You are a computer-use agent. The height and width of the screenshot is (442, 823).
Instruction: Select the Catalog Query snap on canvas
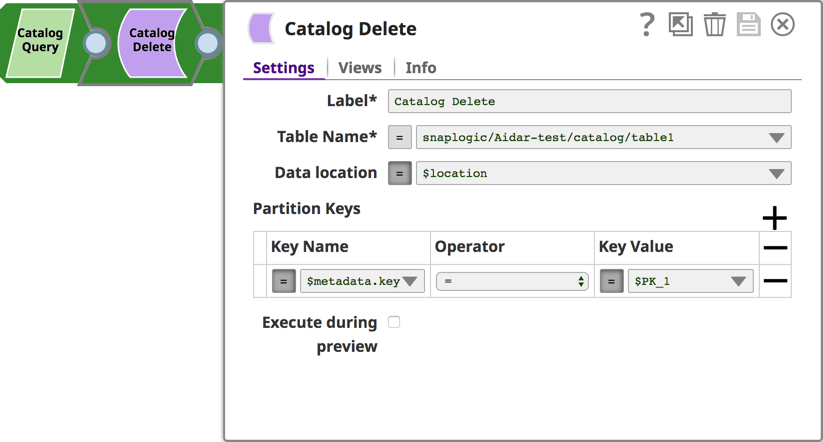coord(40,41)
